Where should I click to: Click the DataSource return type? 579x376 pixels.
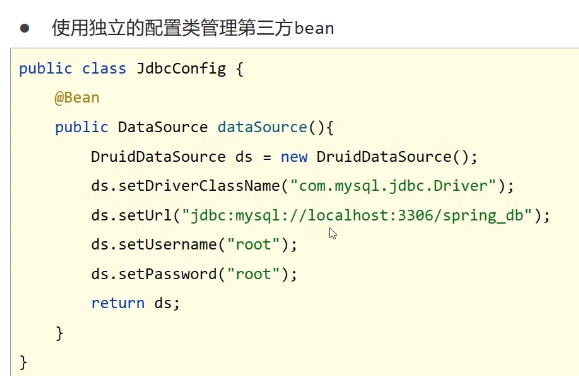tap(163, 127)
